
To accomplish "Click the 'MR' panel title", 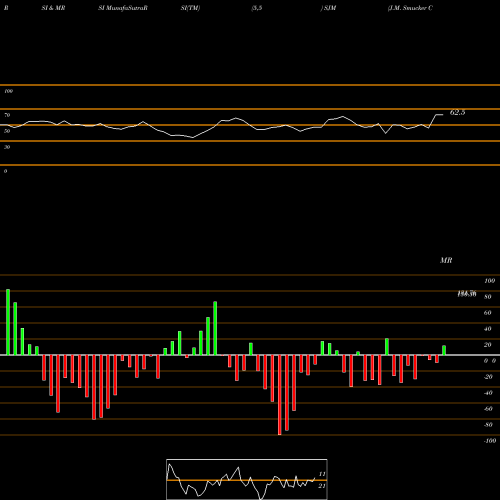I will [x=446, y=260].
